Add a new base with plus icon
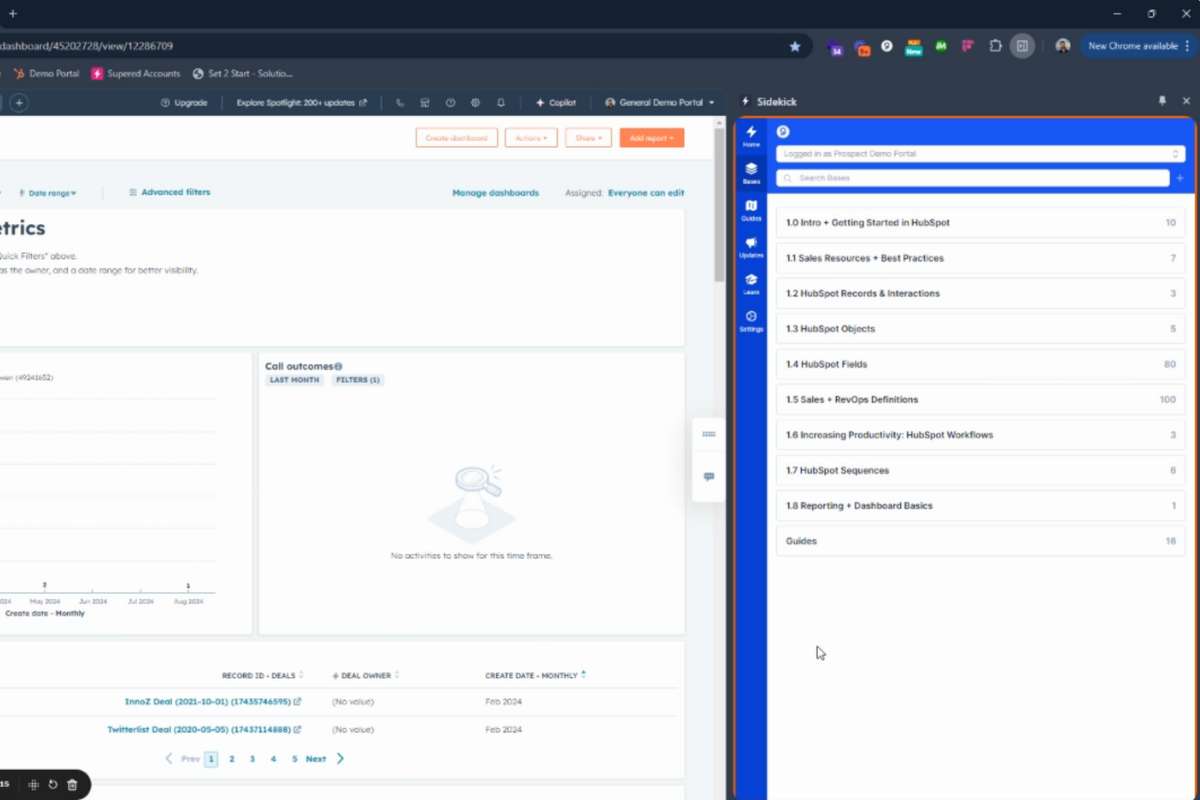The image size is (1200, 800). click(1180, 178)
